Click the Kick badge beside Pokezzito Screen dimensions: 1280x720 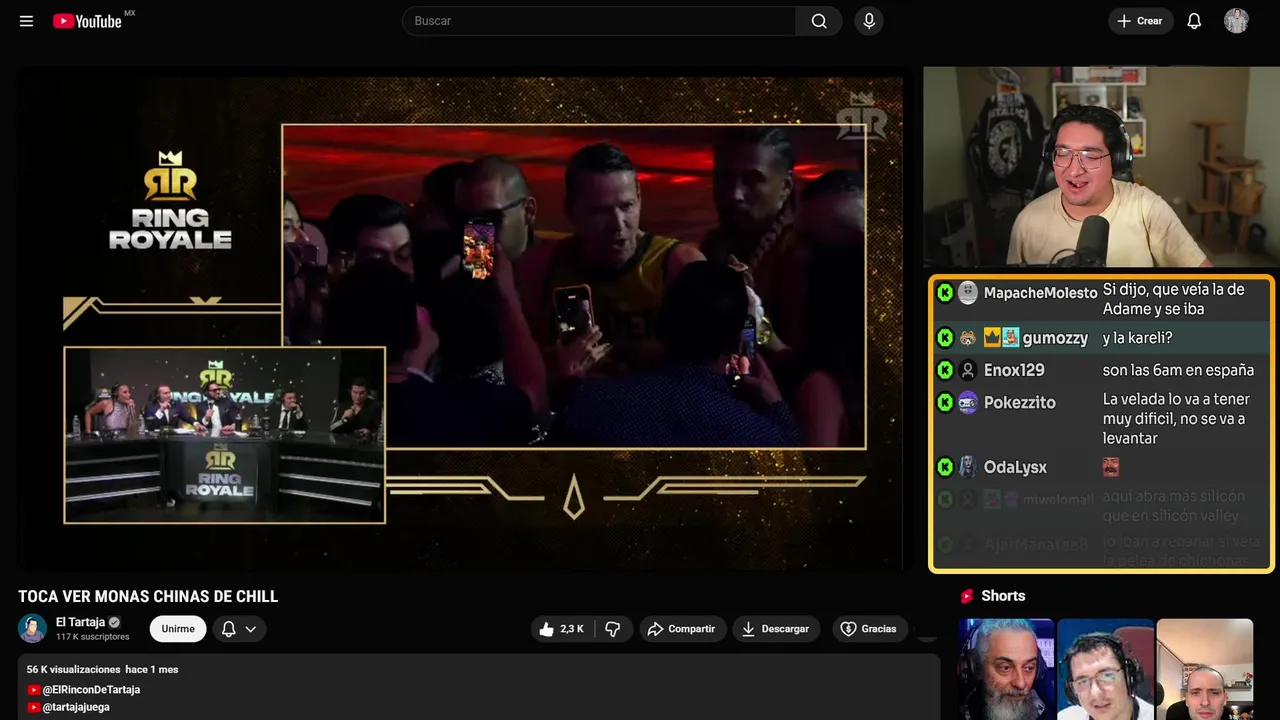[945, 403]
